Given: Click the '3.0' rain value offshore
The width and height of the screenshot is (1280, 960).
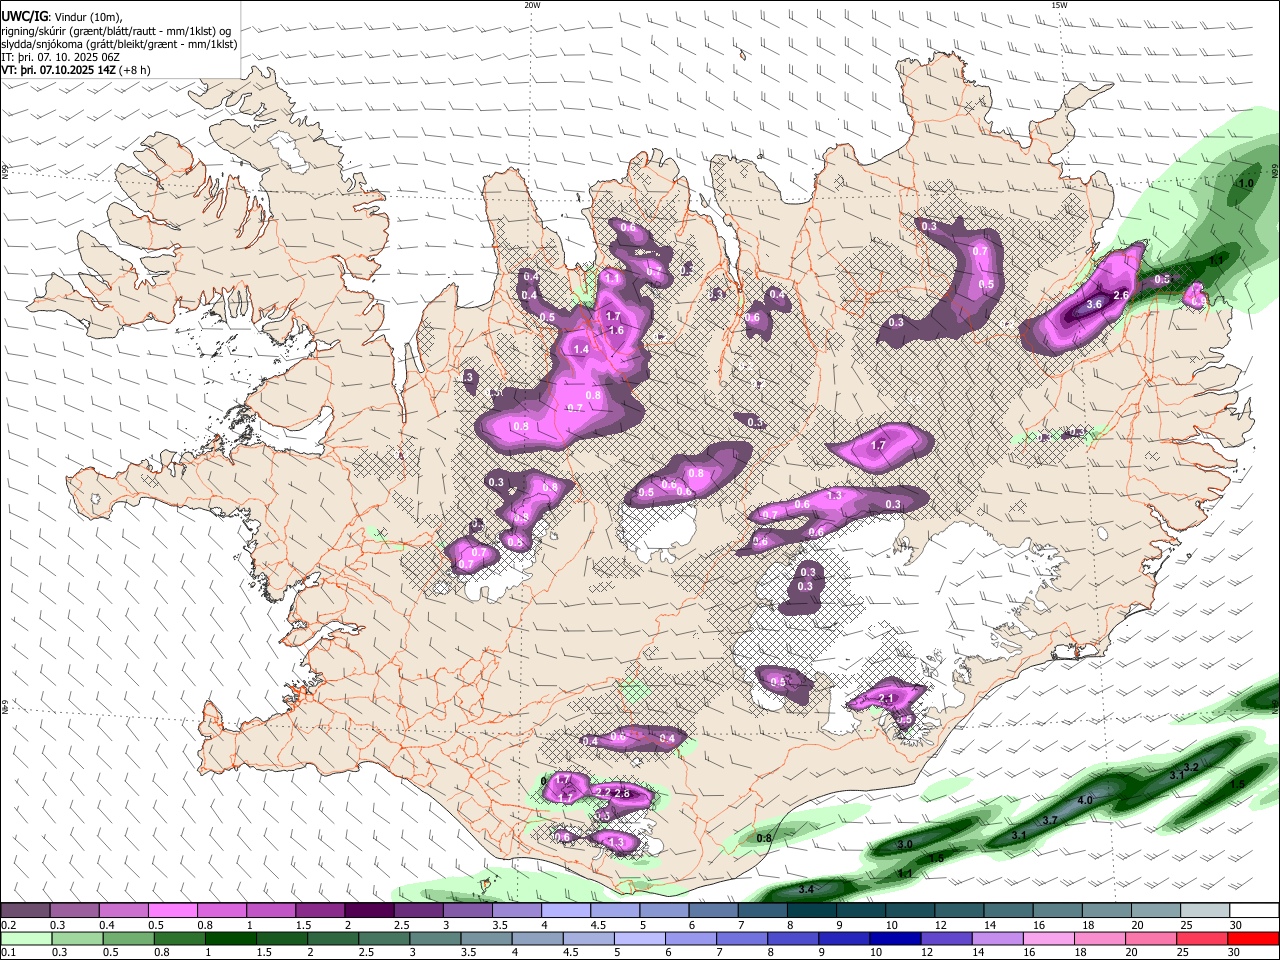Looking at the screenshot, I should point(905,845).
